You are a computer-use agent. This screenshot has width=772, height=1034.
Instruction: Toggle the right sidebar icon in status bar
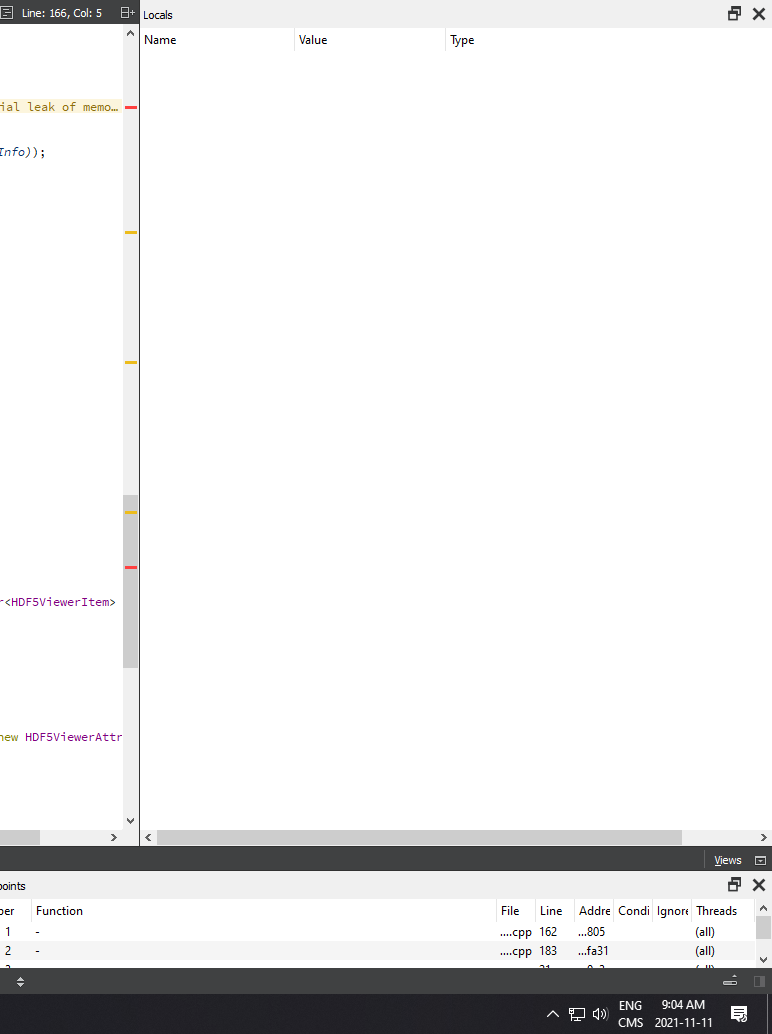[759, 981]
